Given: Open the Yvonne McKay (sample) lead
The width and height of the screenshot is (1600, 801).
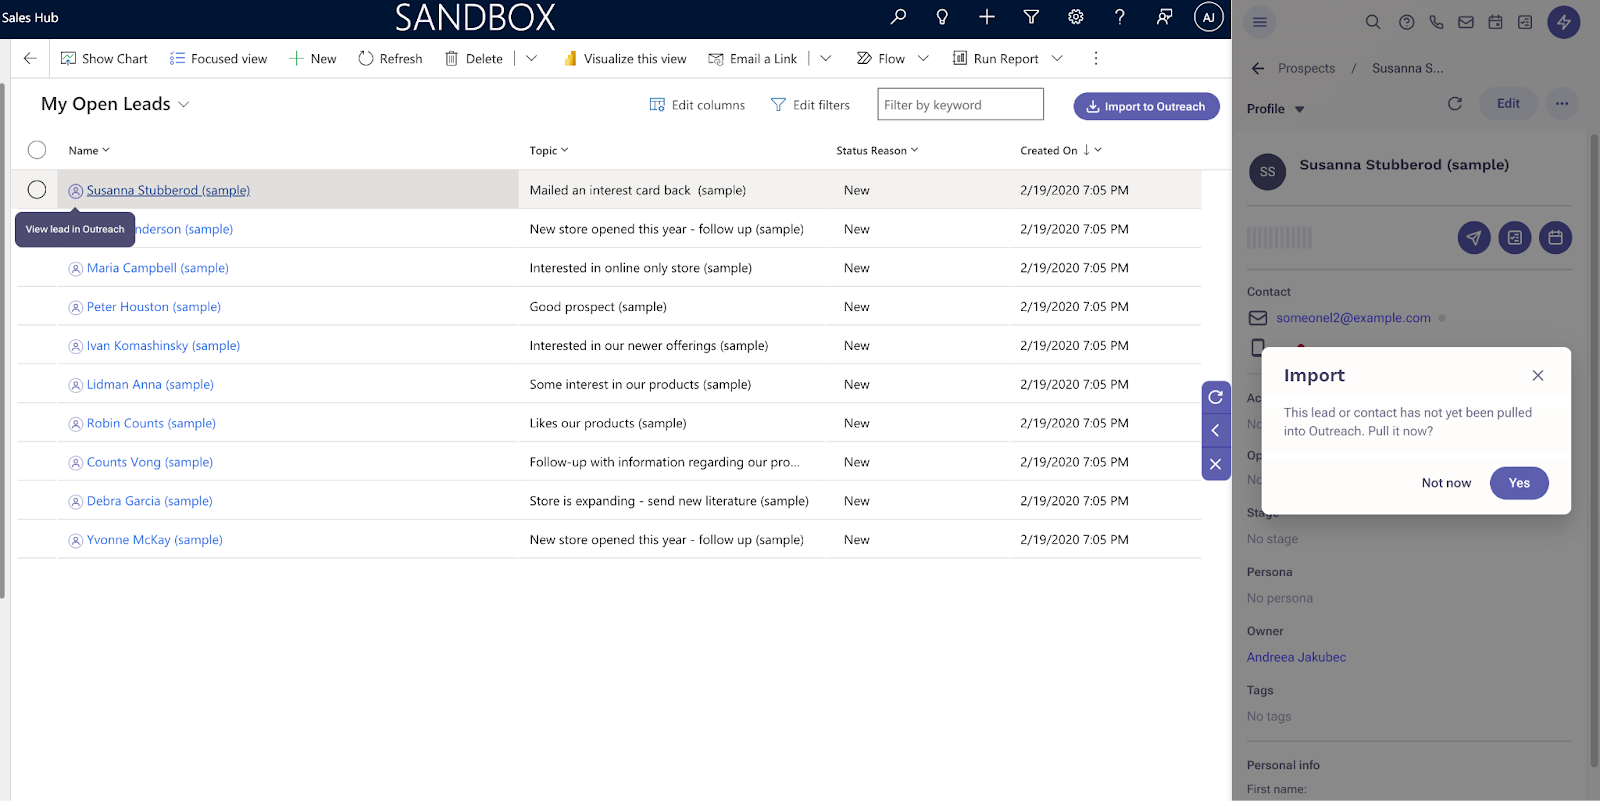Looking at the screenshot, I should tap(154, 540).
